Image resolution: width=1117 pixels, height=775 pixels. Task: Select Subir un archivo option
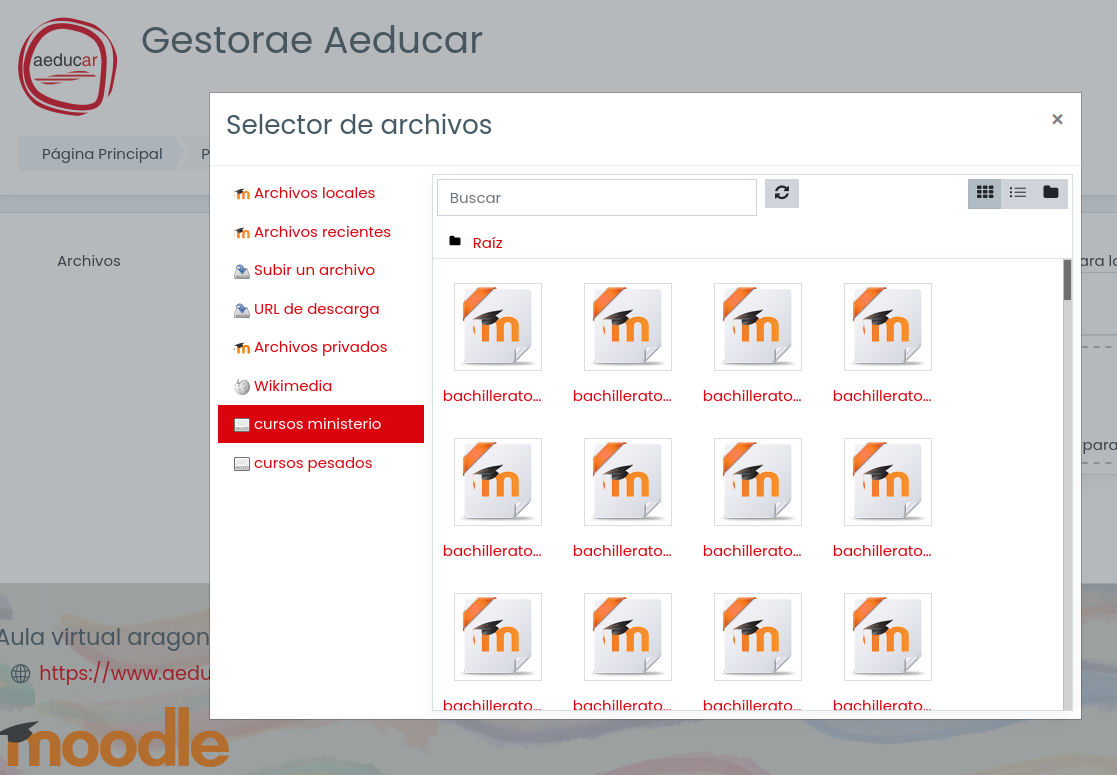pos(314,270)
